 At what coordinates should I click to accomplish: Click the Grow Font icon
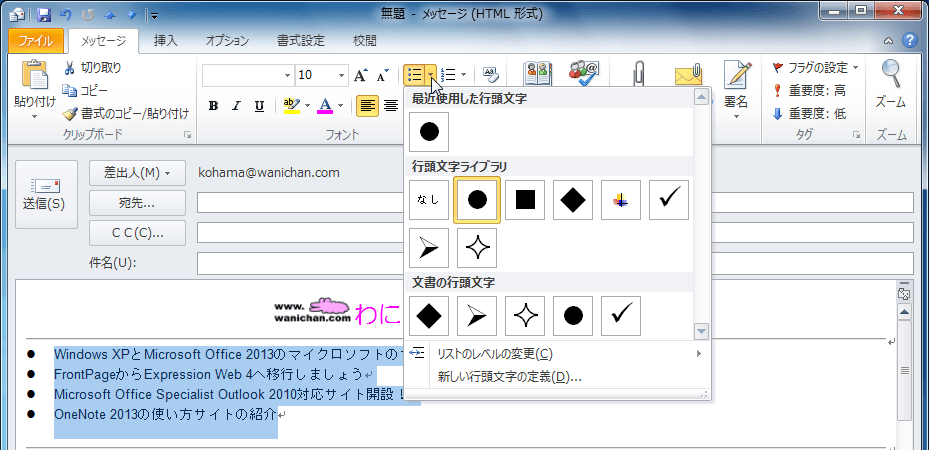tap(361, 75)
